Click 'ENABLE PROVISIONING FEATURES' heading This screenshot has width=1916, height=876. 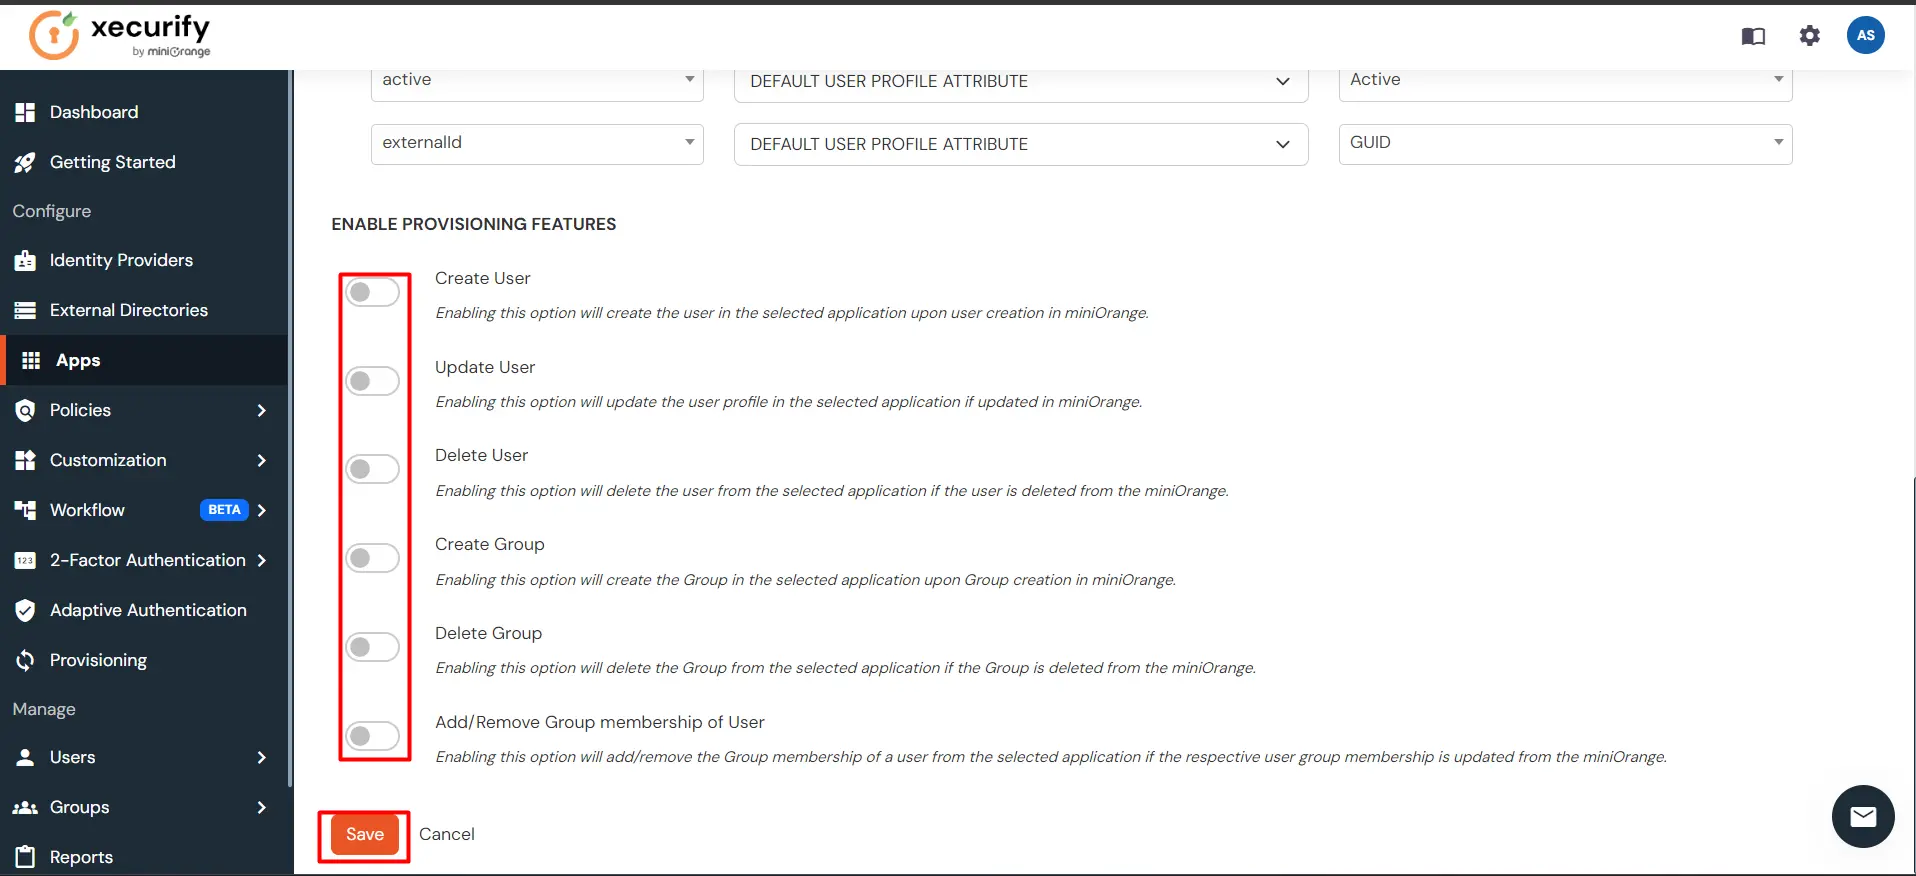point(474,224)
